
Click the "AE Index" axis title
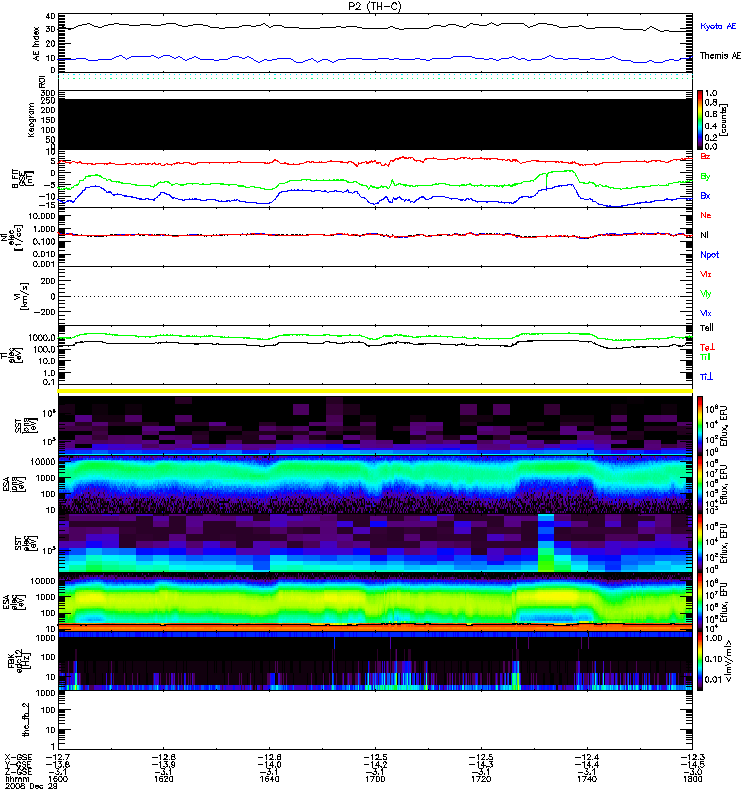37,44
